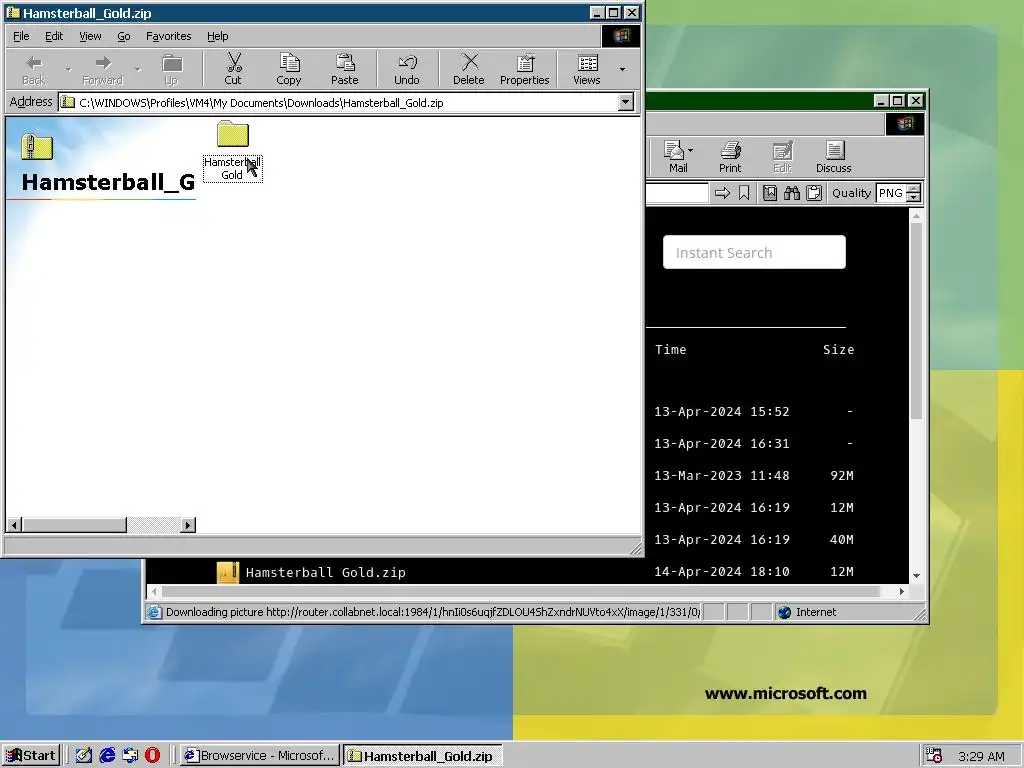
Task: Open the Views dropdown arrow
Action: pyautogui.click(x=622, y=69)
